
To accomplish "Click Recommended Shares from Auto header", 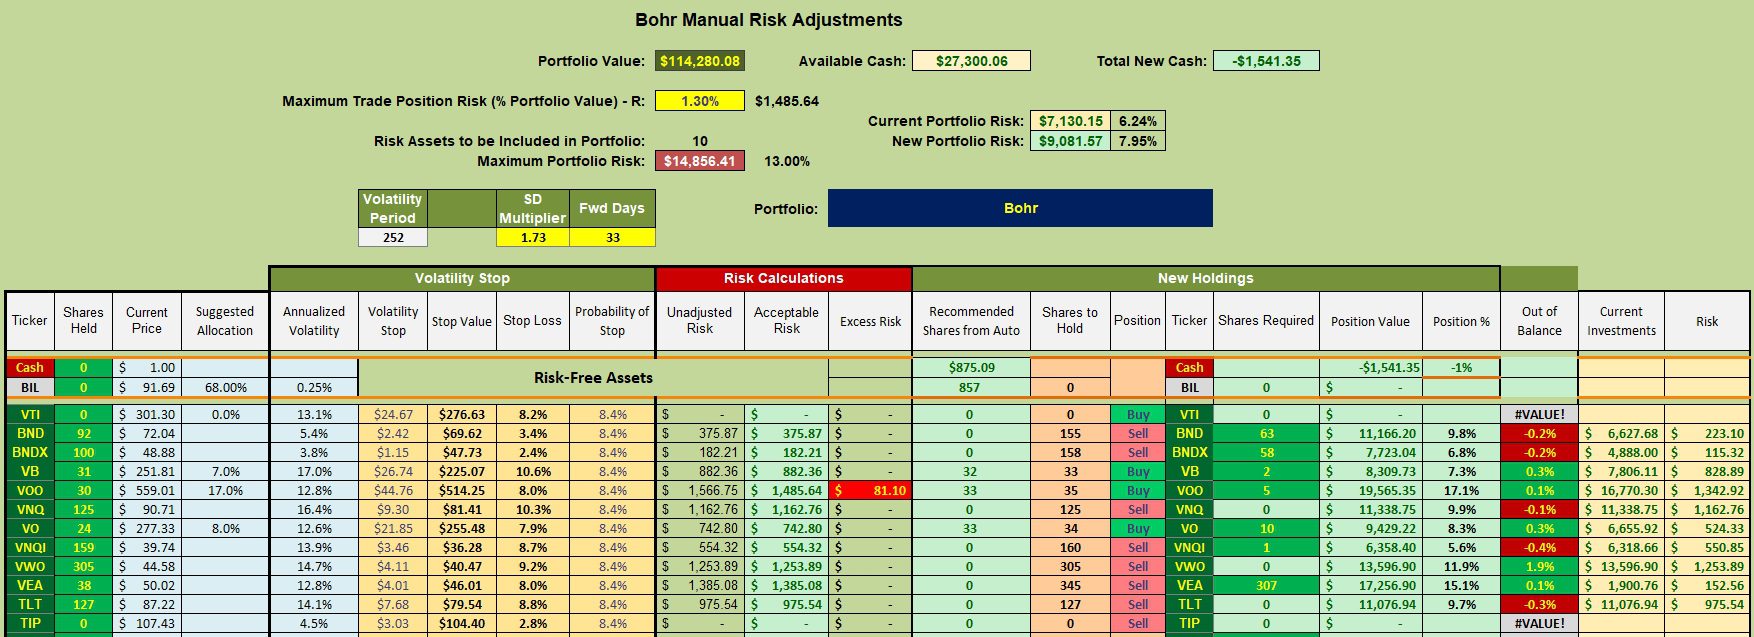I will tap(971, 321).
